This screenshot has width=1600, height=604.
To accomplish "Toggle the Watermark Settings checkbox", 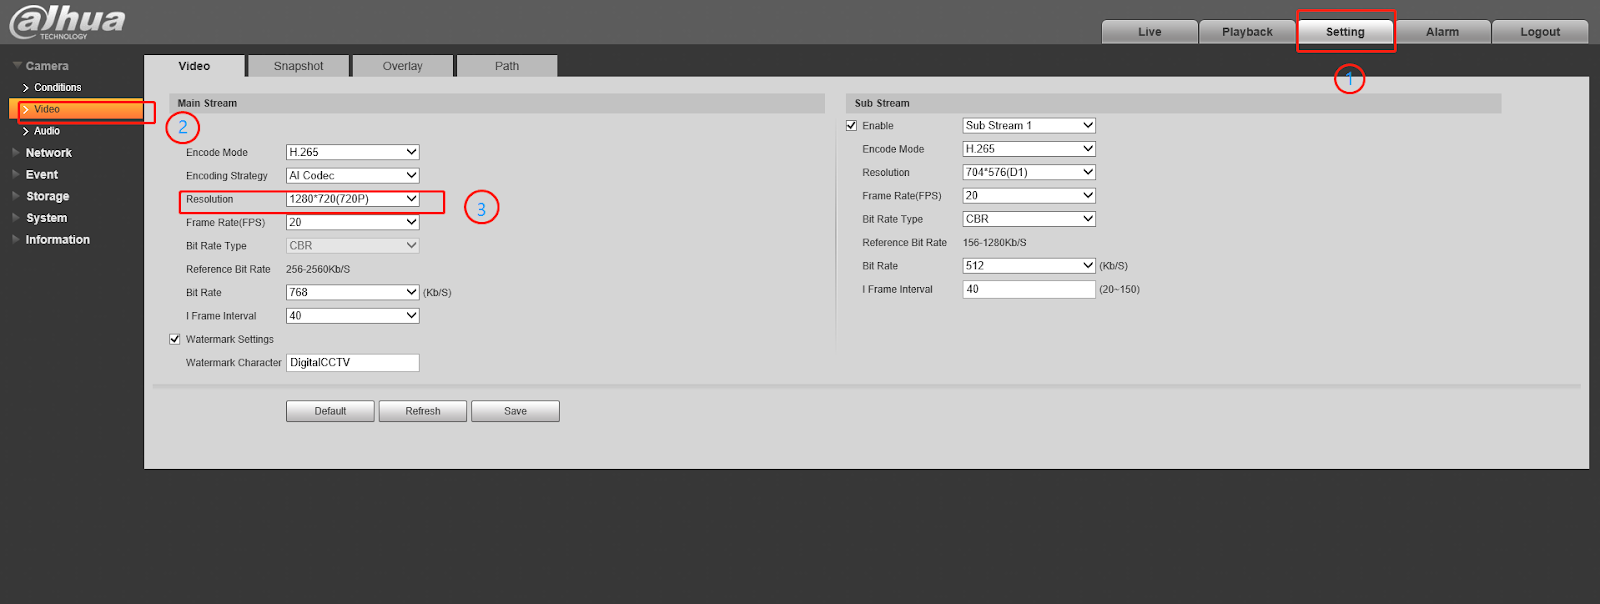I will coord(175,340).
